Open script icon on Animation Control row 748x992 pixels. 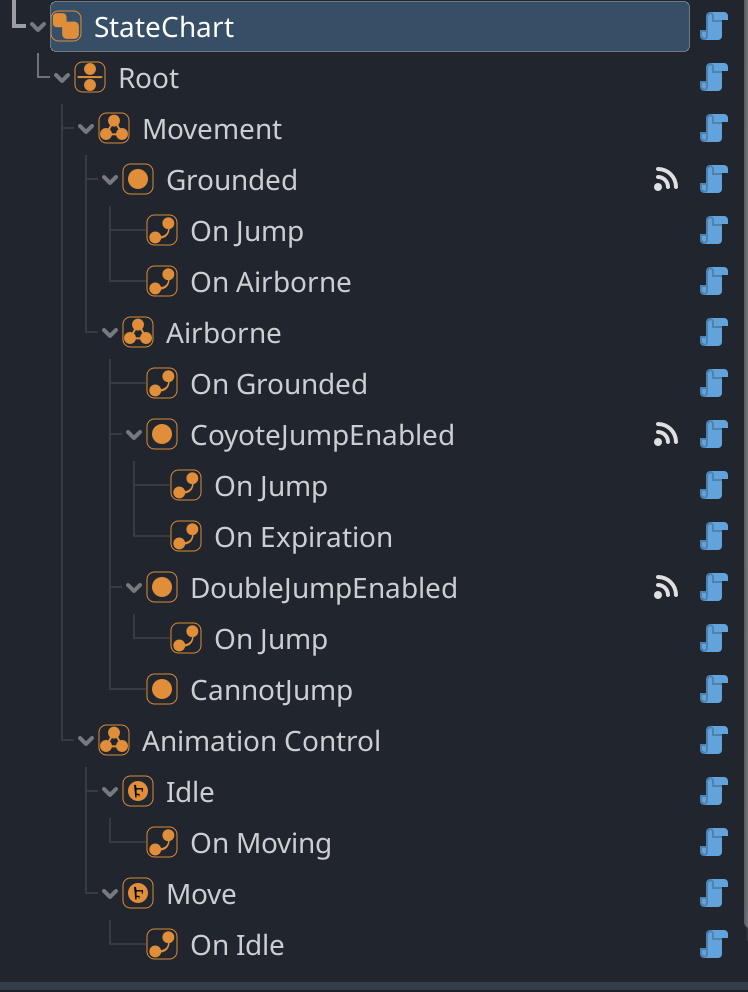coord(714,740)
